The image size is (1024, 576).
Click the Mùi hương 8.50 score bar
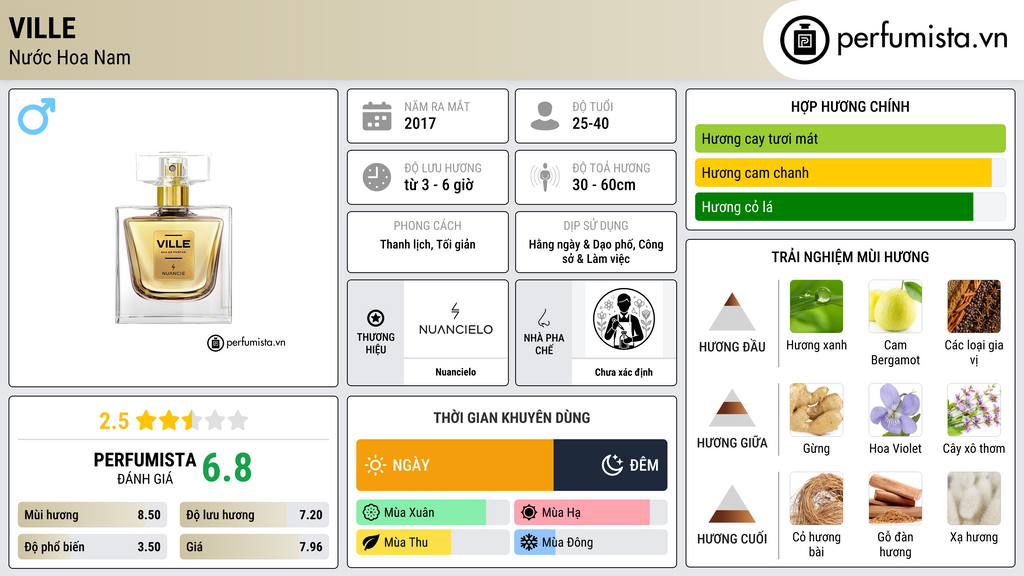point(92,515)
